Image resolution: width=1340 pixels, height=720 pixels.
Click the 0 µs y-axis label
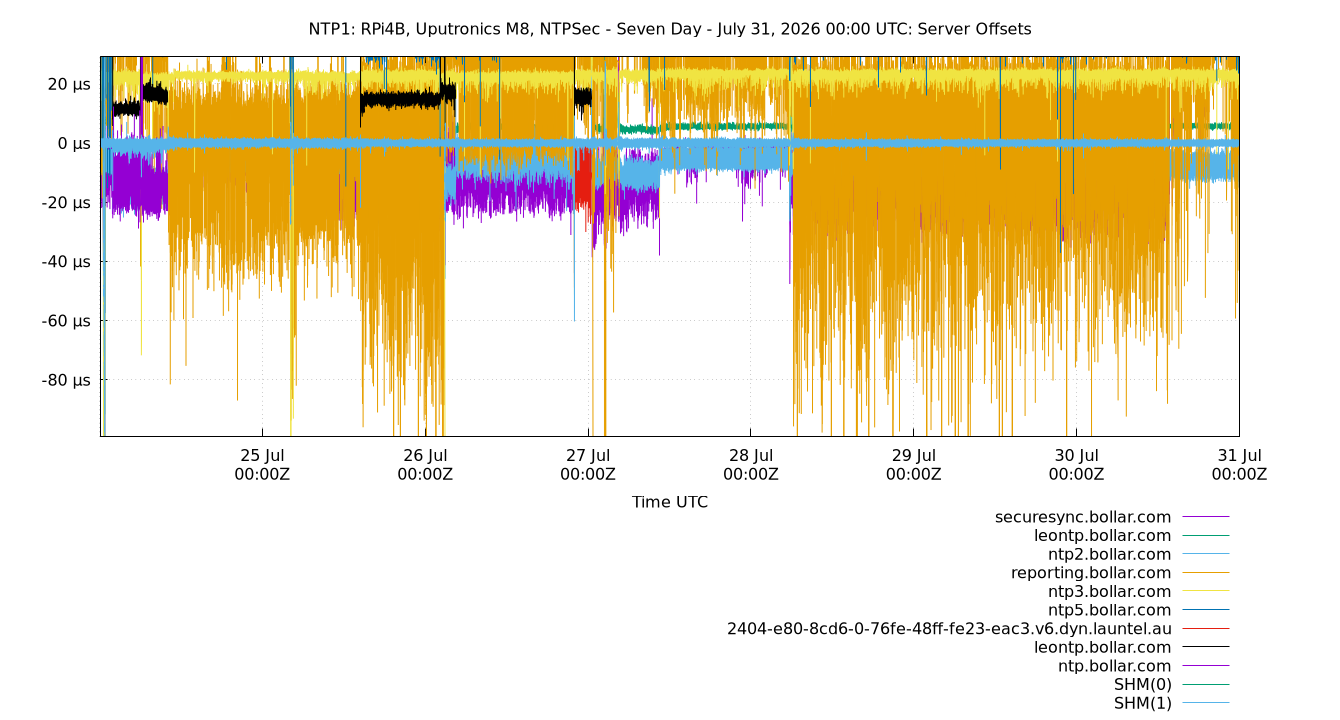click(74, 143)
